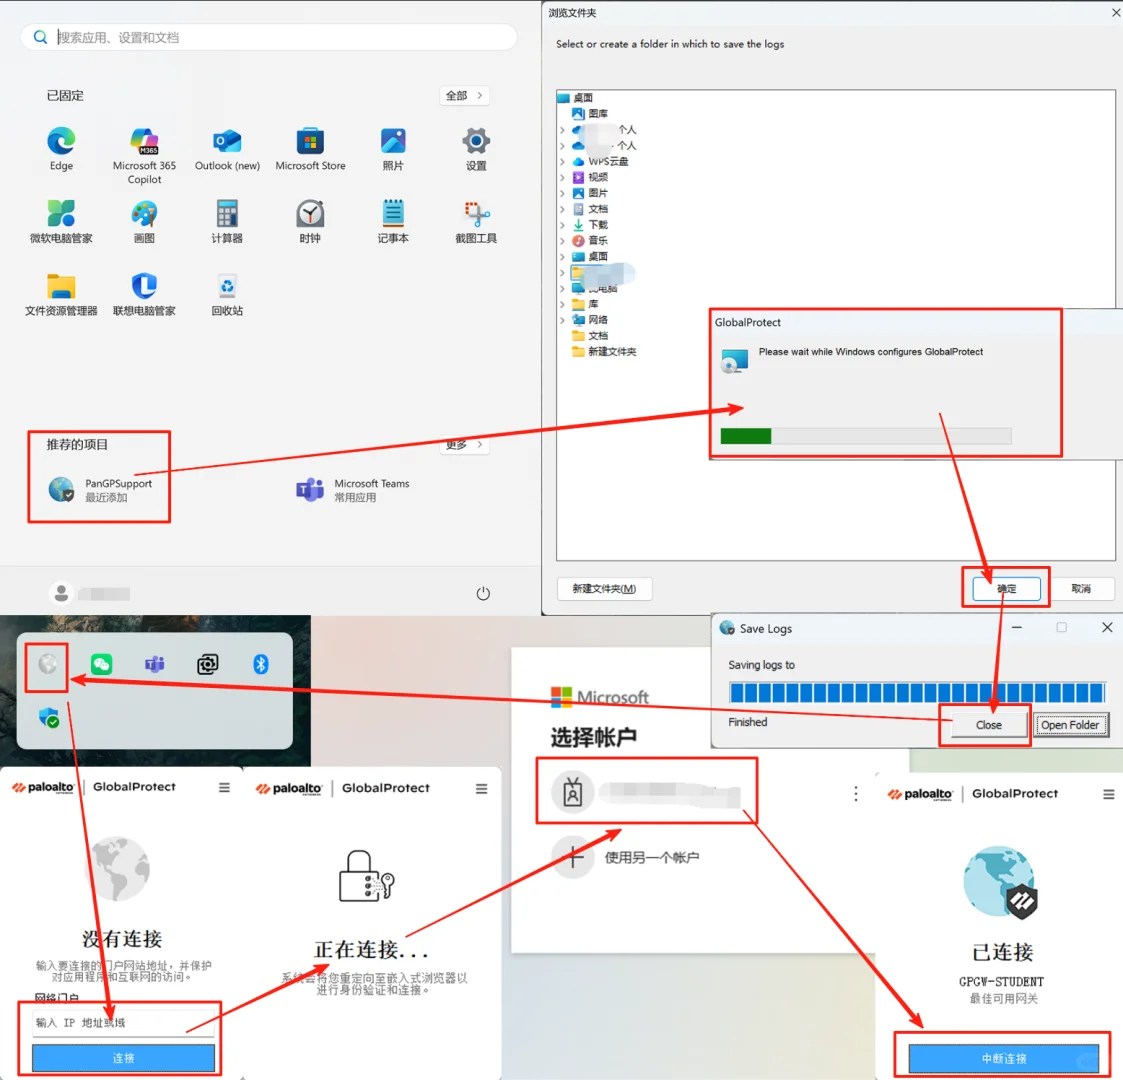Expand the 下载 folder node
The width and height of the screenshot is (1123, 1080).
(562, 225)
